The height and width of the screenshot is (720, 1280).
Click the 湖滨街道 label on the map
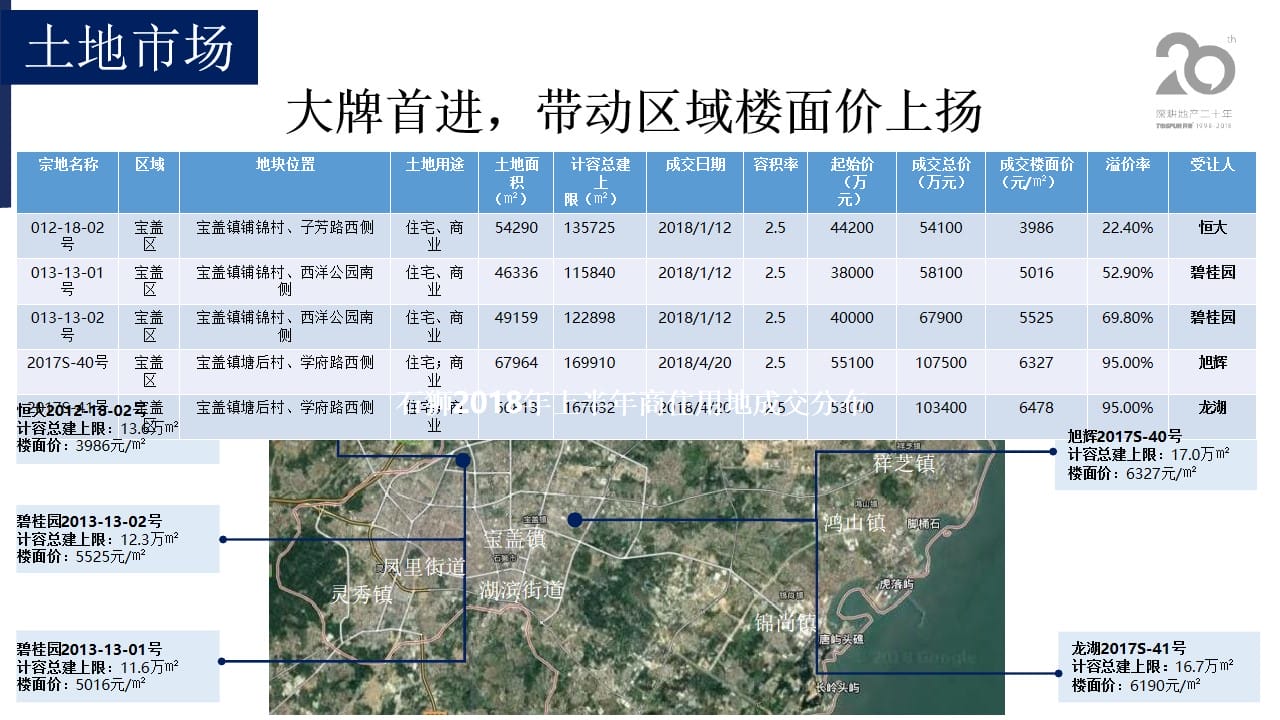(521, 590)
